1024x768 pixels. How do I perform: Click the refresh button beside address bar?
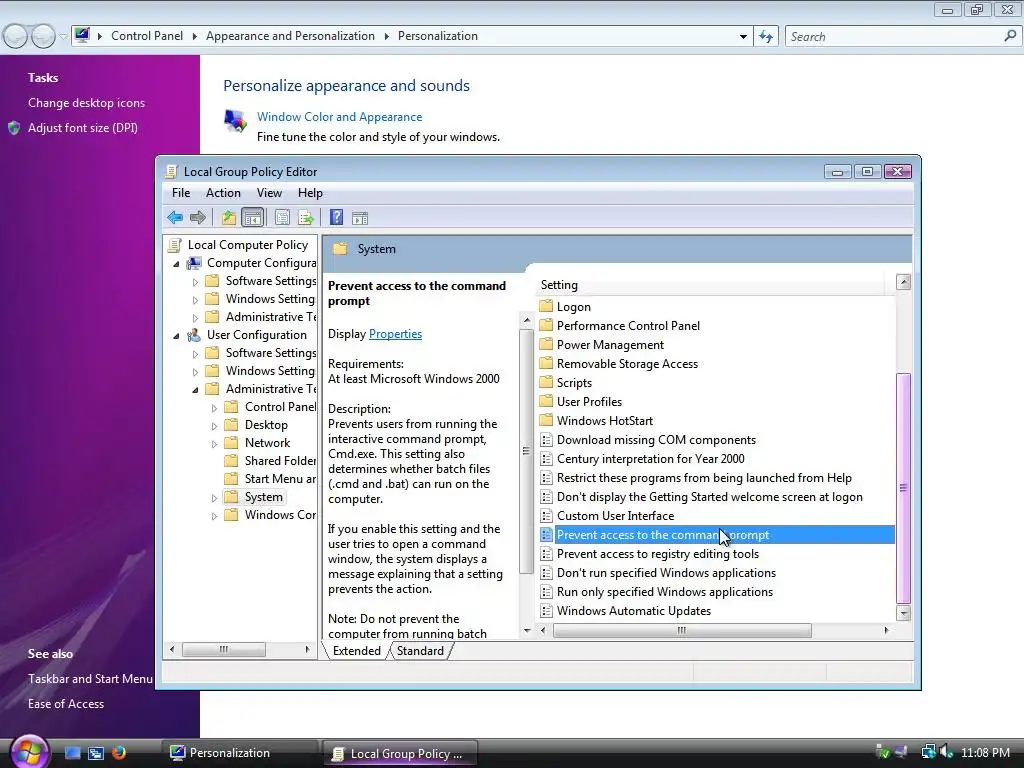pos(766,37)
